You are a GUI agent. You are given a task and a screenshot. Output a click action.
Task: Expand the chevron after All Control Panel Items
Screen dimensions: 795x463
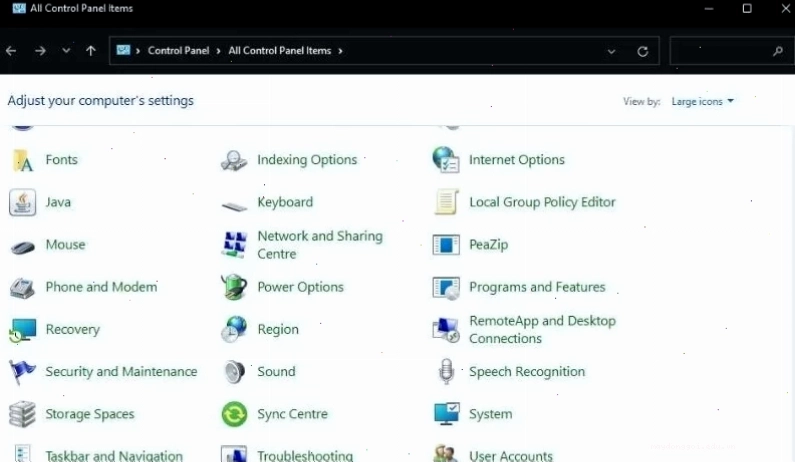click(x=340, y=51)
